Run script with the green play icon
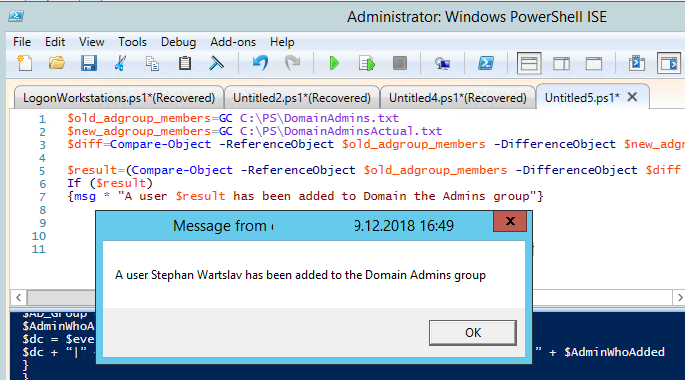 334,63
